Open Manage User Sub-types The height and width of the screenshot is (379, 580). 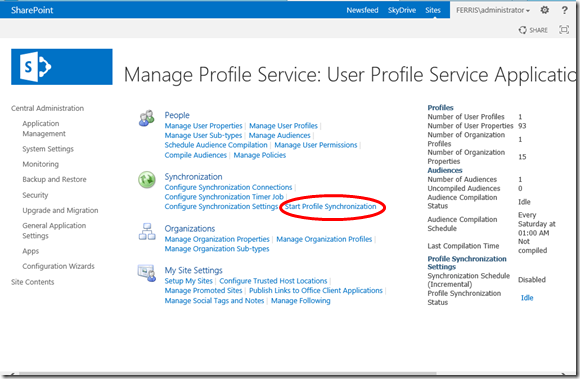tap(203, 135)
